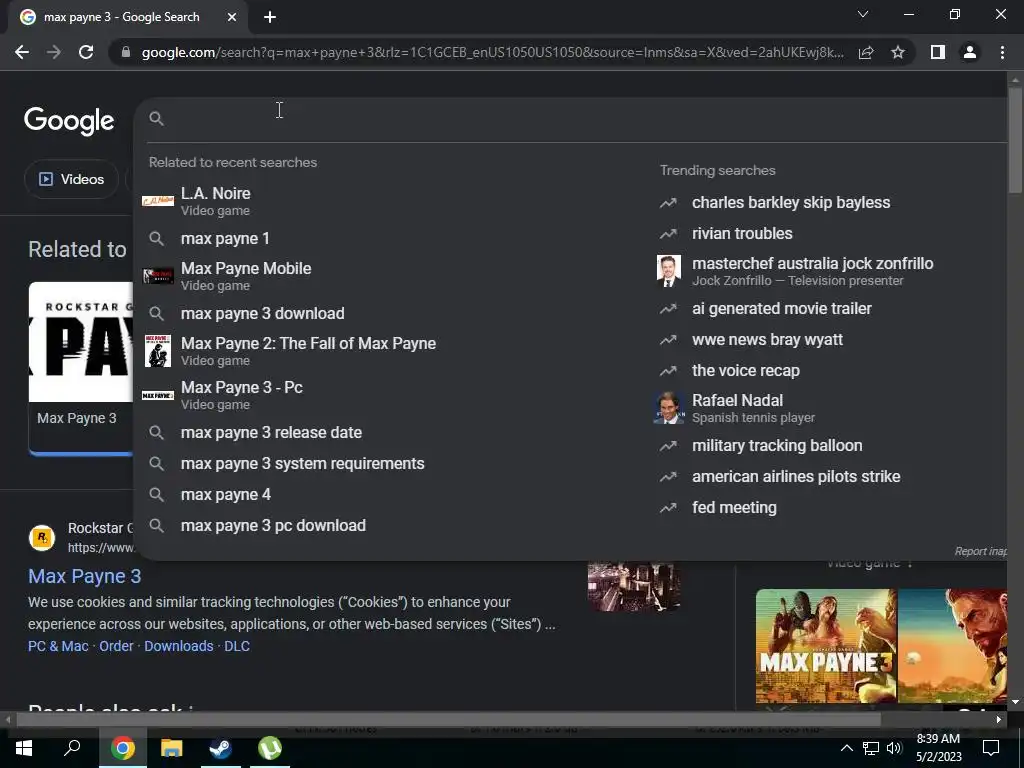Click the Max Payne 2 cover thumbnail
Image resolution: width=1024 pixels, height=768 pixels.
(158, 351)
